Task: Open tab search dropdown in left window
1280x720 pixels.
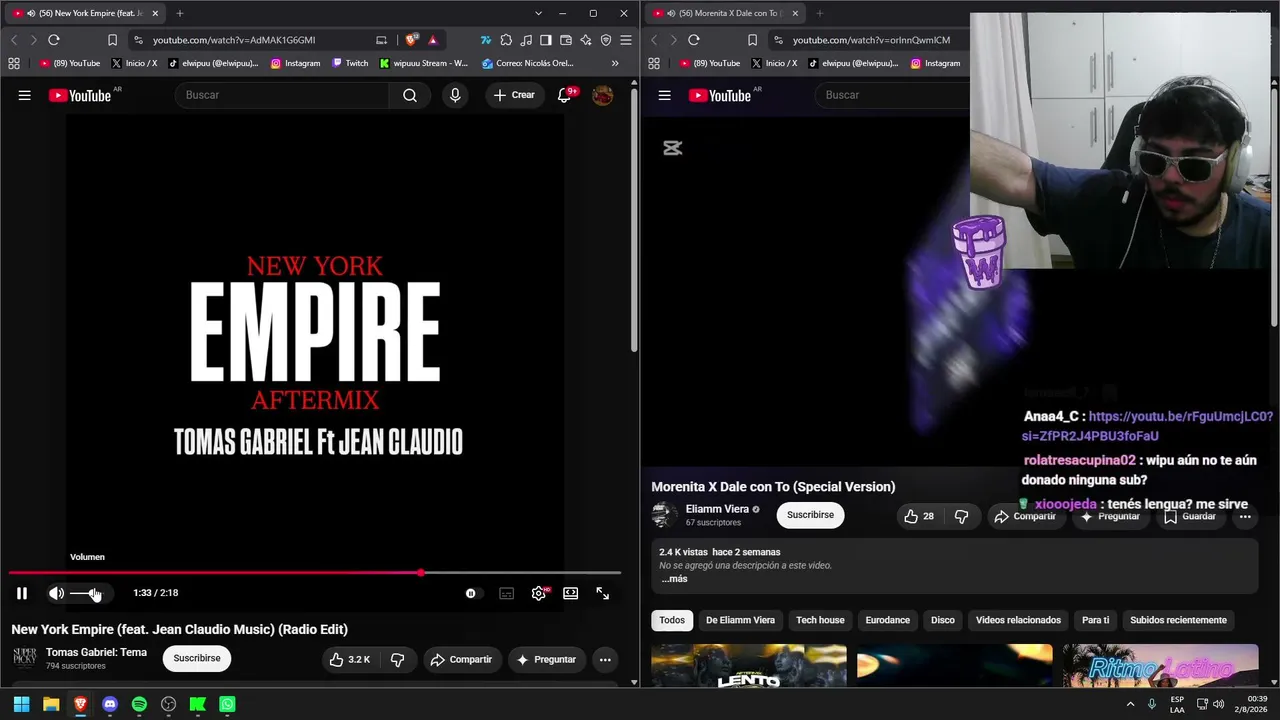Action: [538, 13]
